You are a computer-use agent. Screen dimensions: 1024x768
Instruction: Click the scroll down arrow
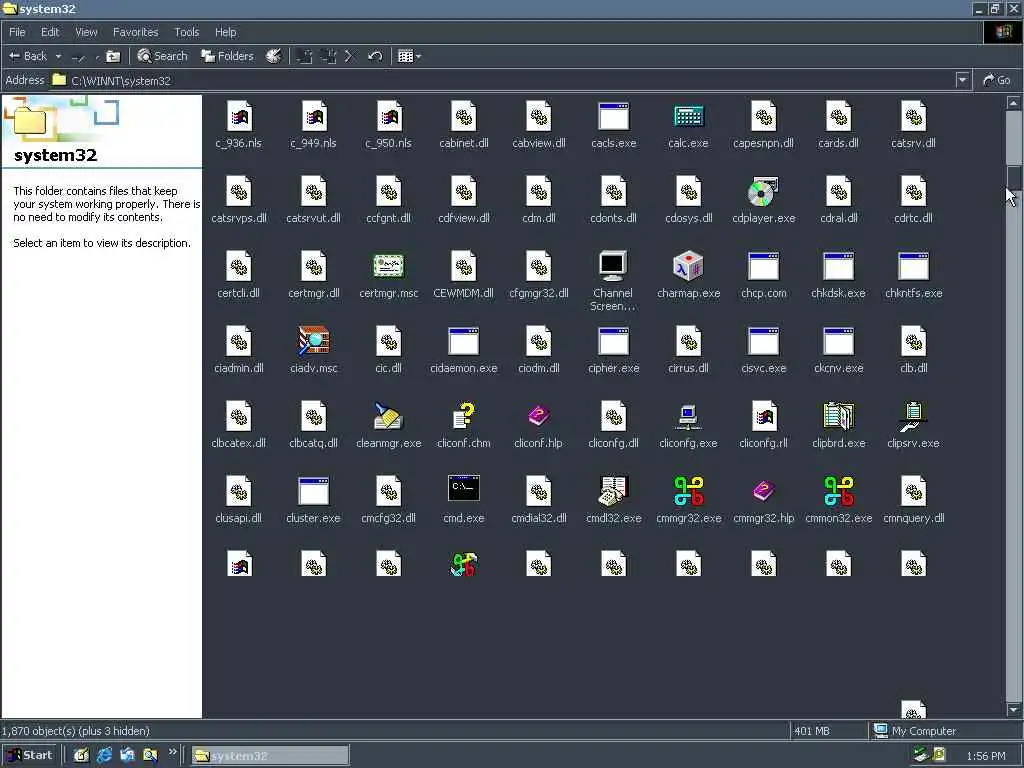[1013, 709]
